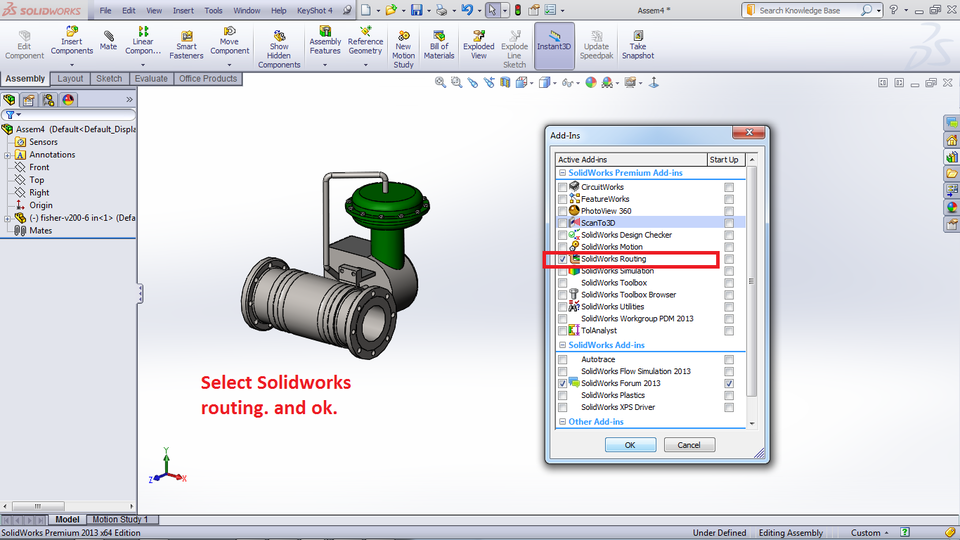The height and width of the screenshot is (540, 960).
Task: Enable the SolidWorks Toolbox checkbox
Action: [563, 283]
